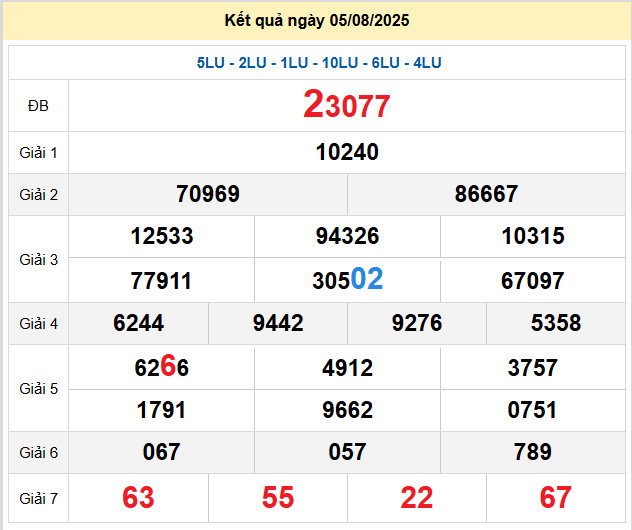Select number 77911 in Giải 3
632x530 pixels.
click(161, 281)
